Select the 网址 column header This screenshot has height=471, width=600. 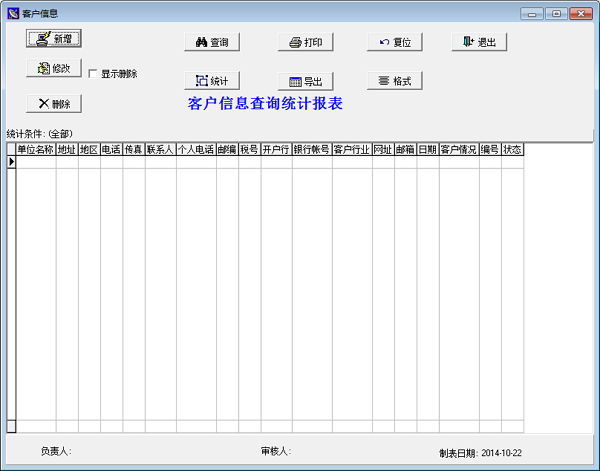pyautogui.click(x=383, y=149)
